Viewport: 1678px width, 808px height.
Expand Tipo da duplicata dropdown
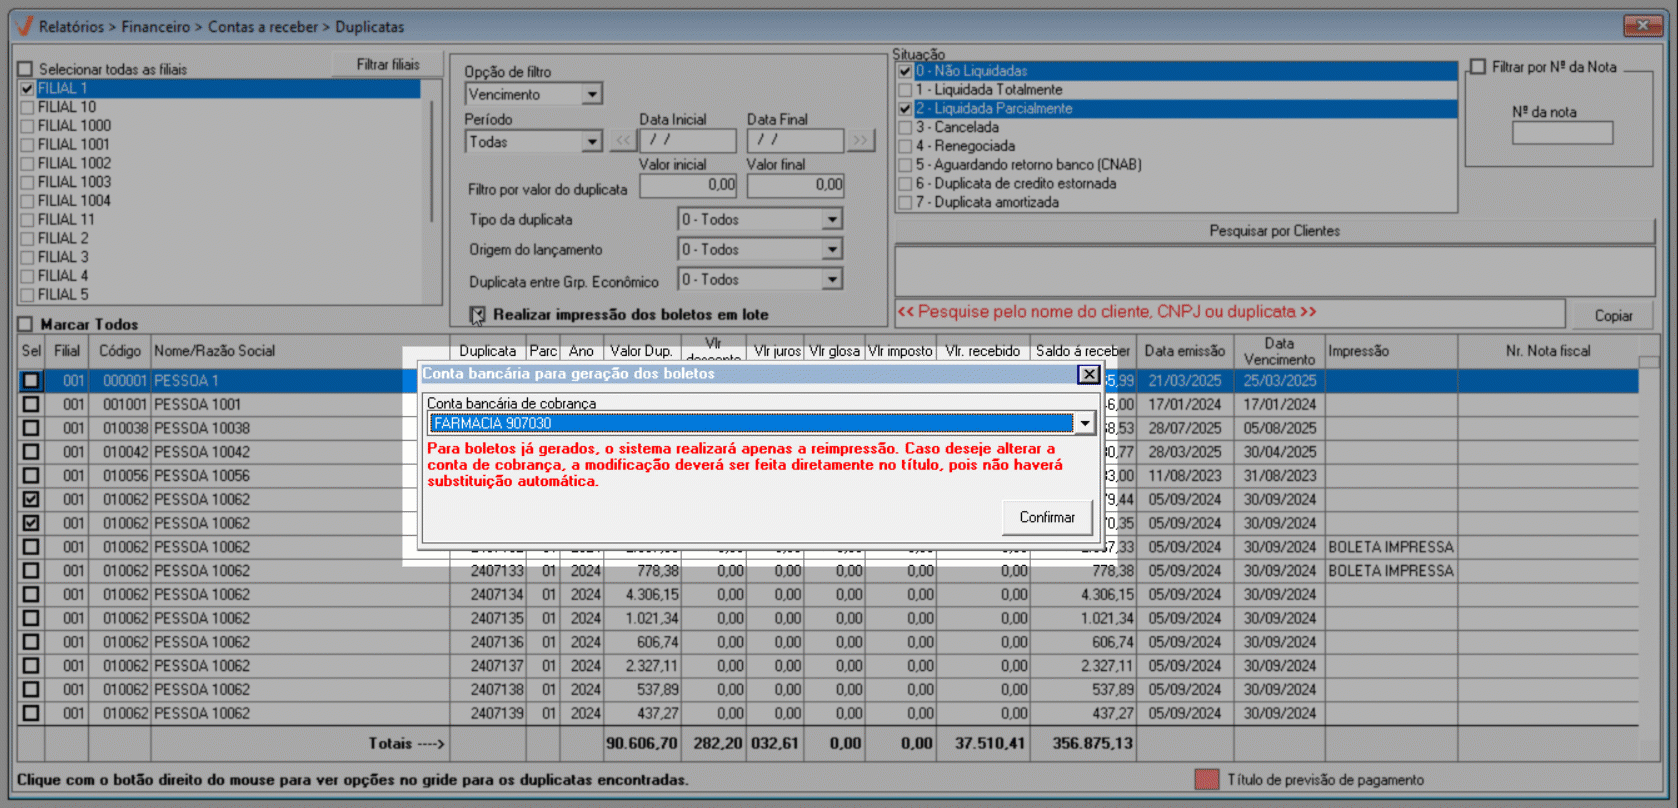[x=832, y=219]
